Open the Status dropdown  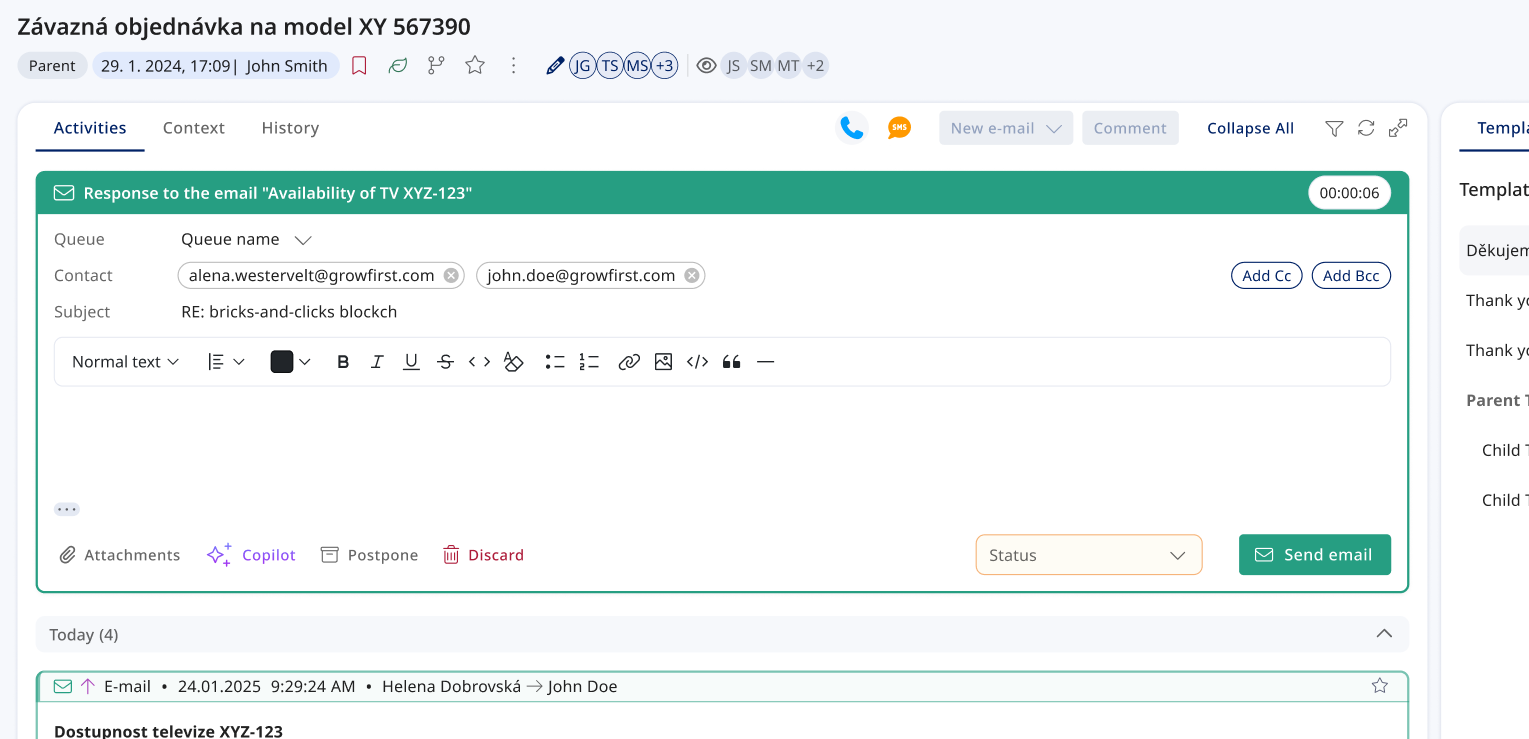pos(1088,554)
